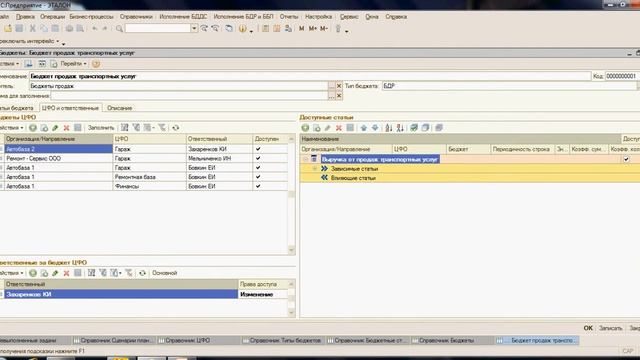Click the calculator icon in main toolbar
This screenshot has height=360, width=640.
click(265, 29)
